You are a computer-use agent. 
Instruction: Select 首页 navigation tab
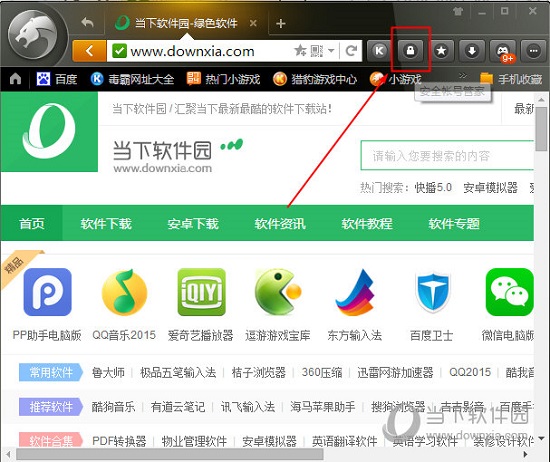(x=32, y=223)
